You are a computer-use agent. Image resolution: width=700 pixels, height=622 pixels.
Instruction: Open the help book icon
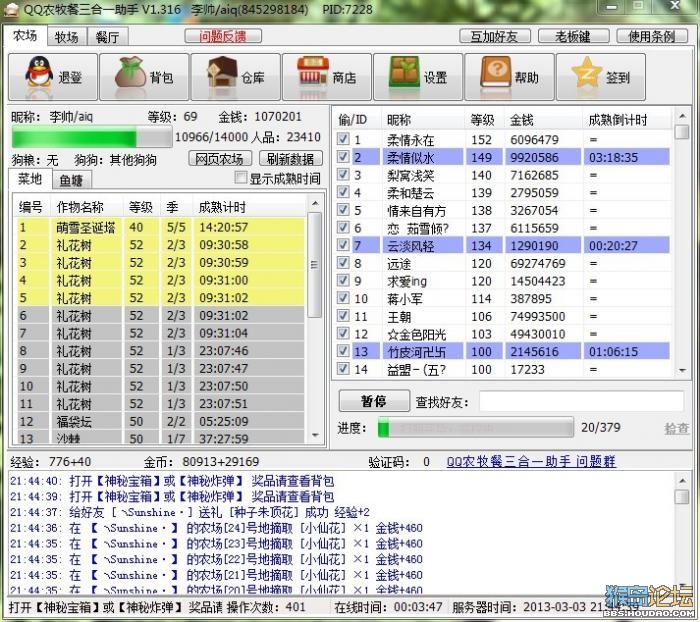tap(496, 72)
